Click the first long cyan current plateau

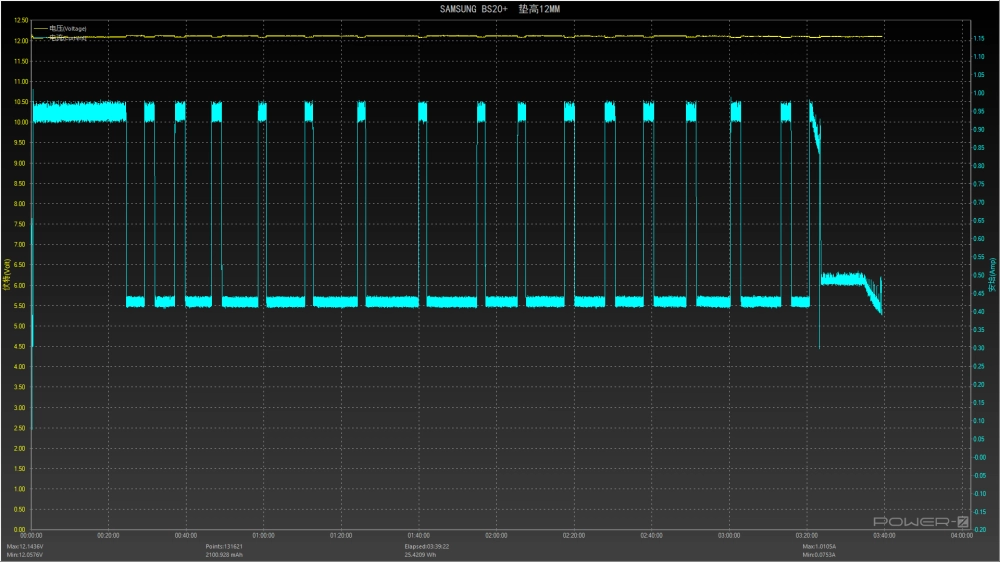click(79, 112)
